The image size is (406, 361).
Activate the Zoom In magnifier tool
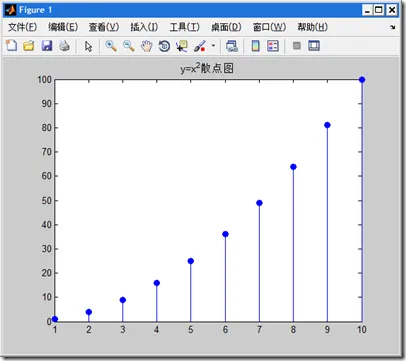111,46
